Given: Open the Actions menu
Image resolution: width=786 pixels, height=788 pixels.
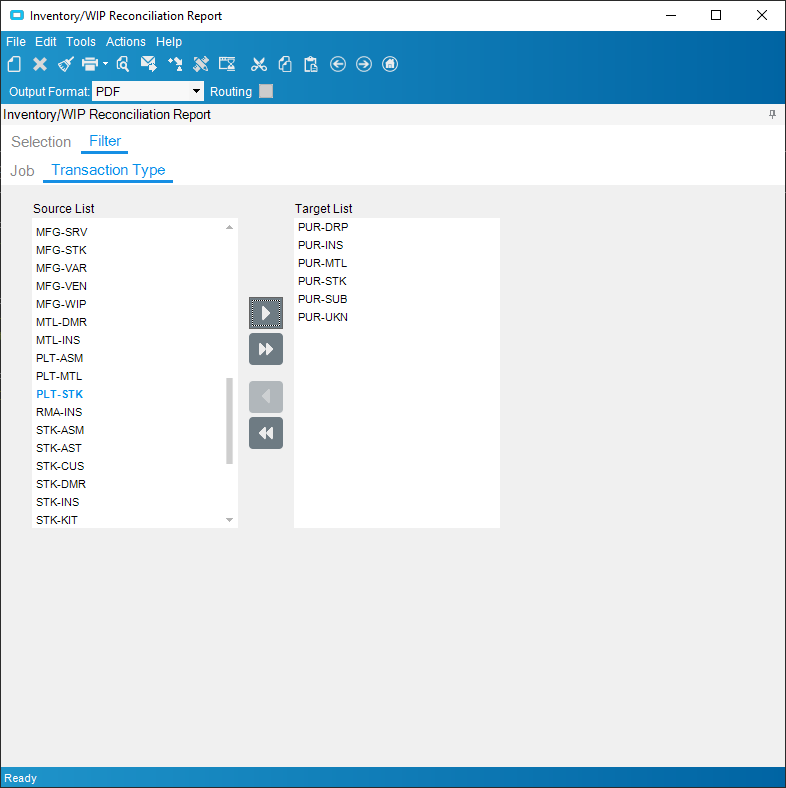Looking at the screenshot, I should click(126, 42).
